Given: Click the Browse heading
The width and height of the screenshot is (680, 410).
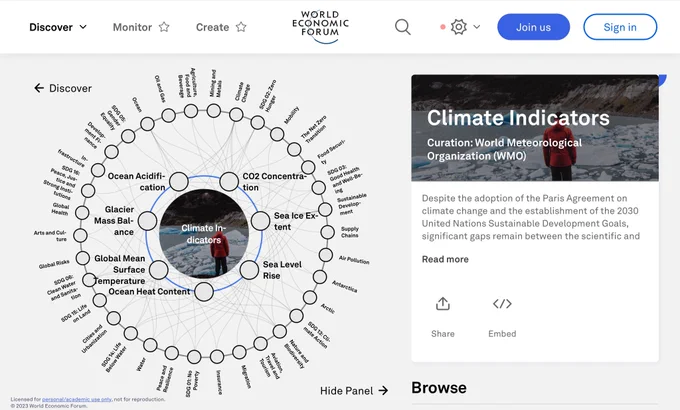Looking at the screenshot, I should coord(439,387).
